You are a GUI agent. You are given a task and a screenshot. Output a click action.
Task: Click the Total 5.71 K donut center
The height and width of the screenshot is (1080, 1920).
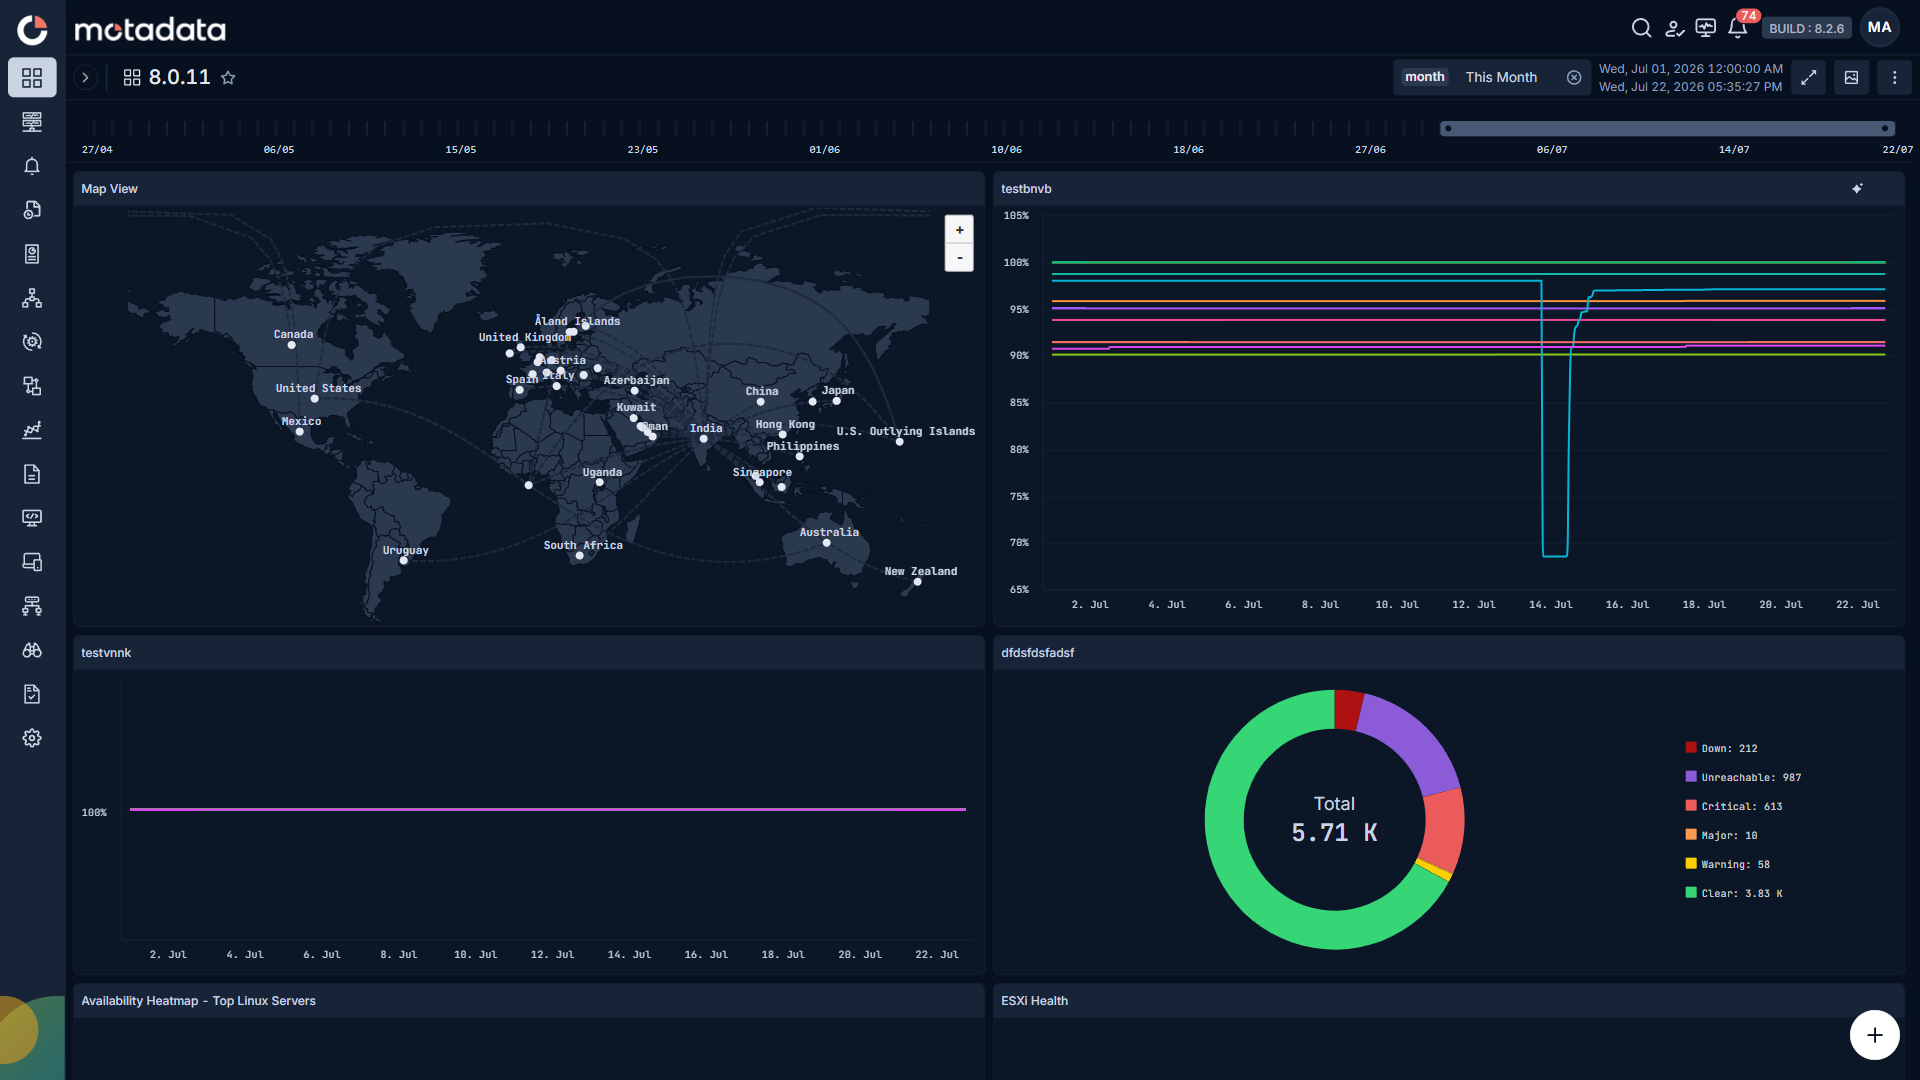[x=1334, y=820]
